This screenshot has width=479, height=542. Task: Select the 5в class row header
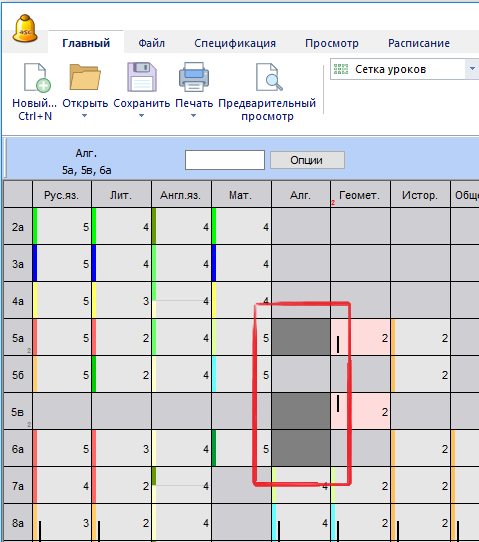(18, 412)
